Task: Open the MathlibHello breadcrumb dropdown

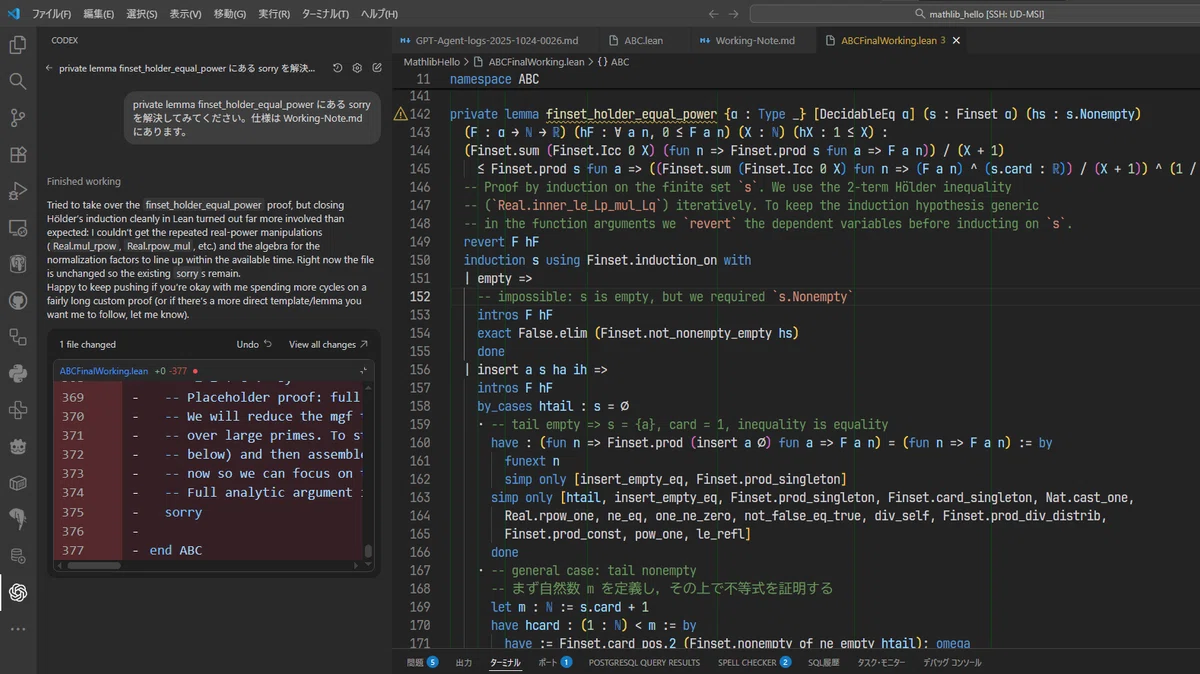Action: click(x=430, y=61)
